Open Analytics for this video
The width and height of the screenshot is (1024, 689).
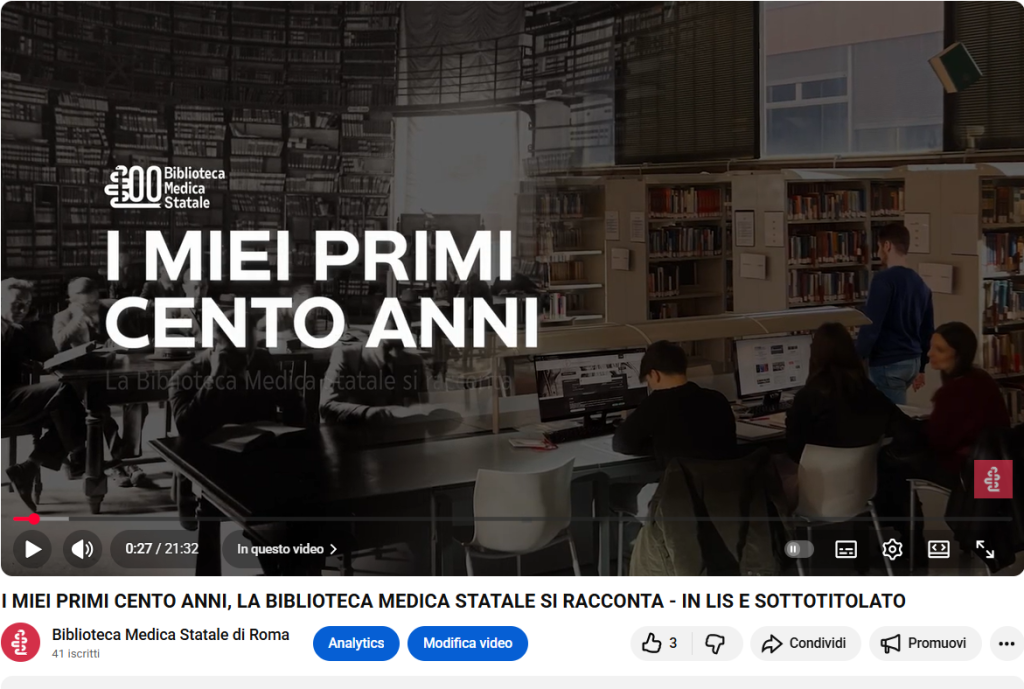point(356,643)
